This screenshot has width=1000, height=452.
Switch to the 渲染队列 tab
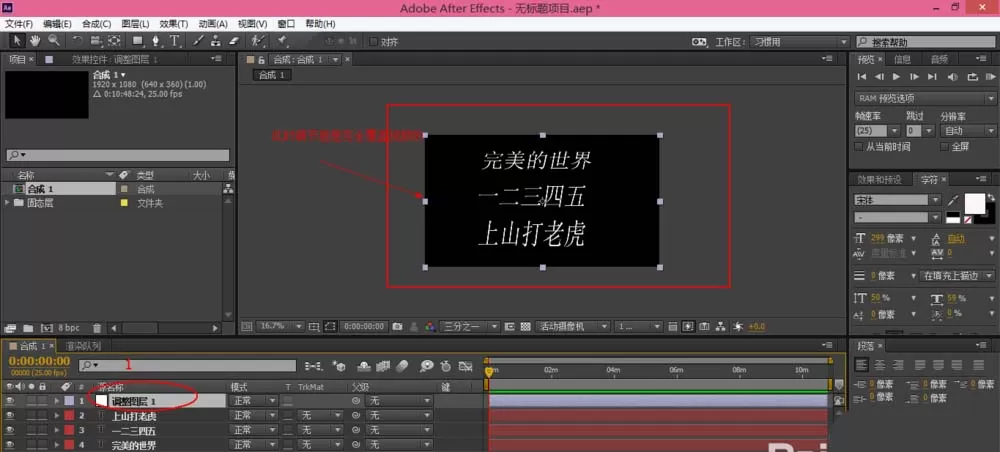pyautogui.click(x=84, y=346)
